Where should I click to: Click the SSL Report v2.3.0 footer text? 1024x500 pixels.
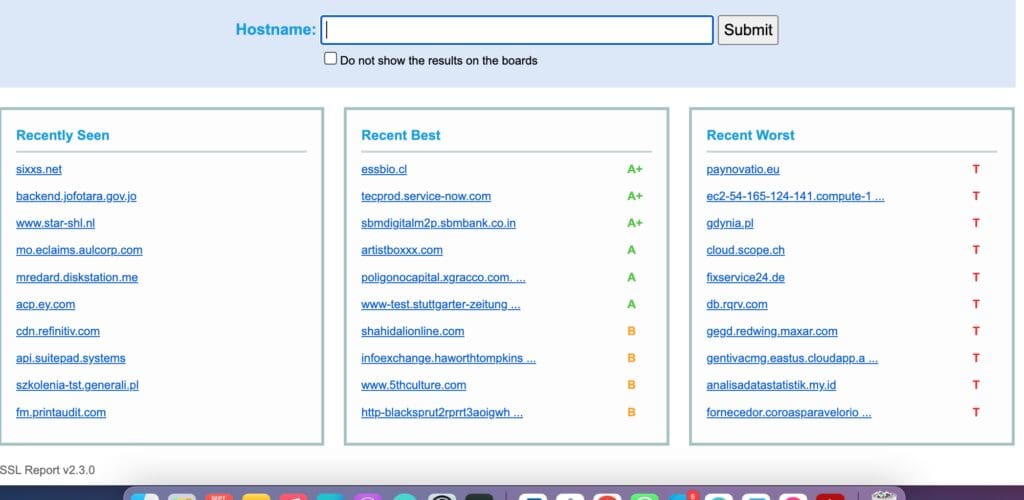click(48, 470)
